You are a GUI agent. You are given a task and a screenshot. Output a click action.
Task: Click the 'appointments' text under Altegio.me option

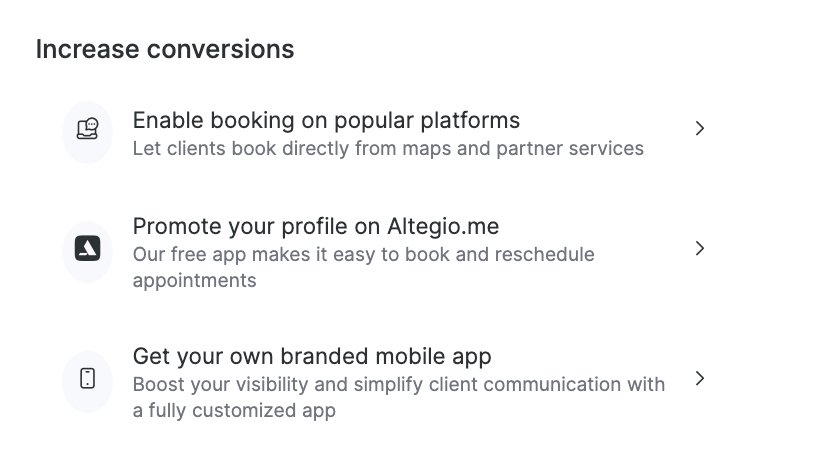point(194,281)
